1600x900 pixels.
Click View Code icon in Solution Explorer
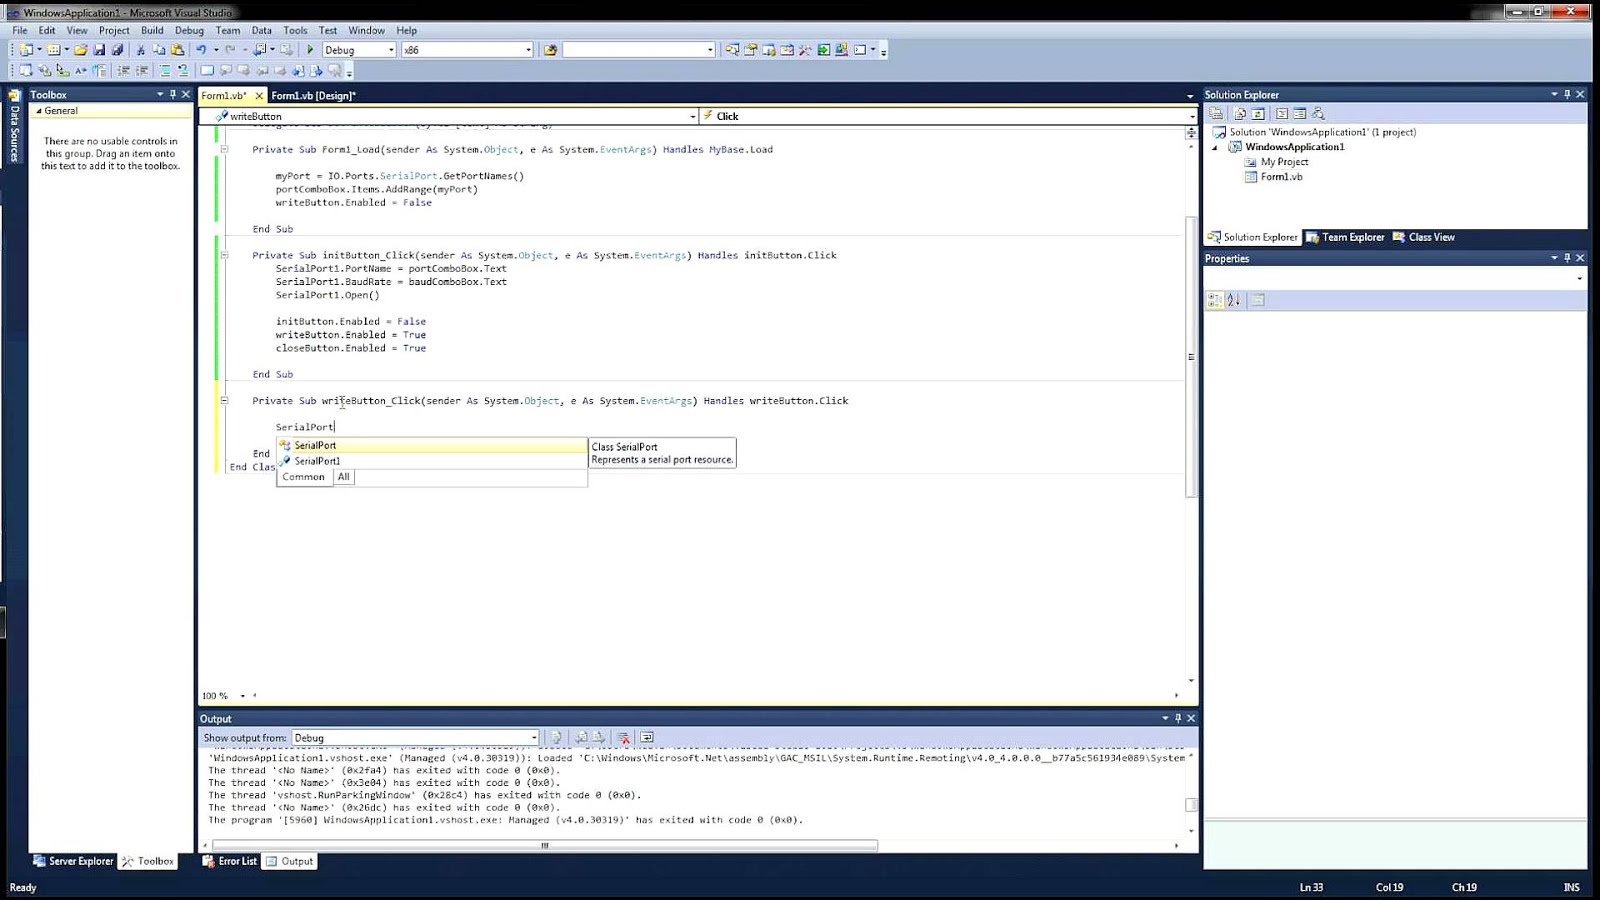(1282, 114)
